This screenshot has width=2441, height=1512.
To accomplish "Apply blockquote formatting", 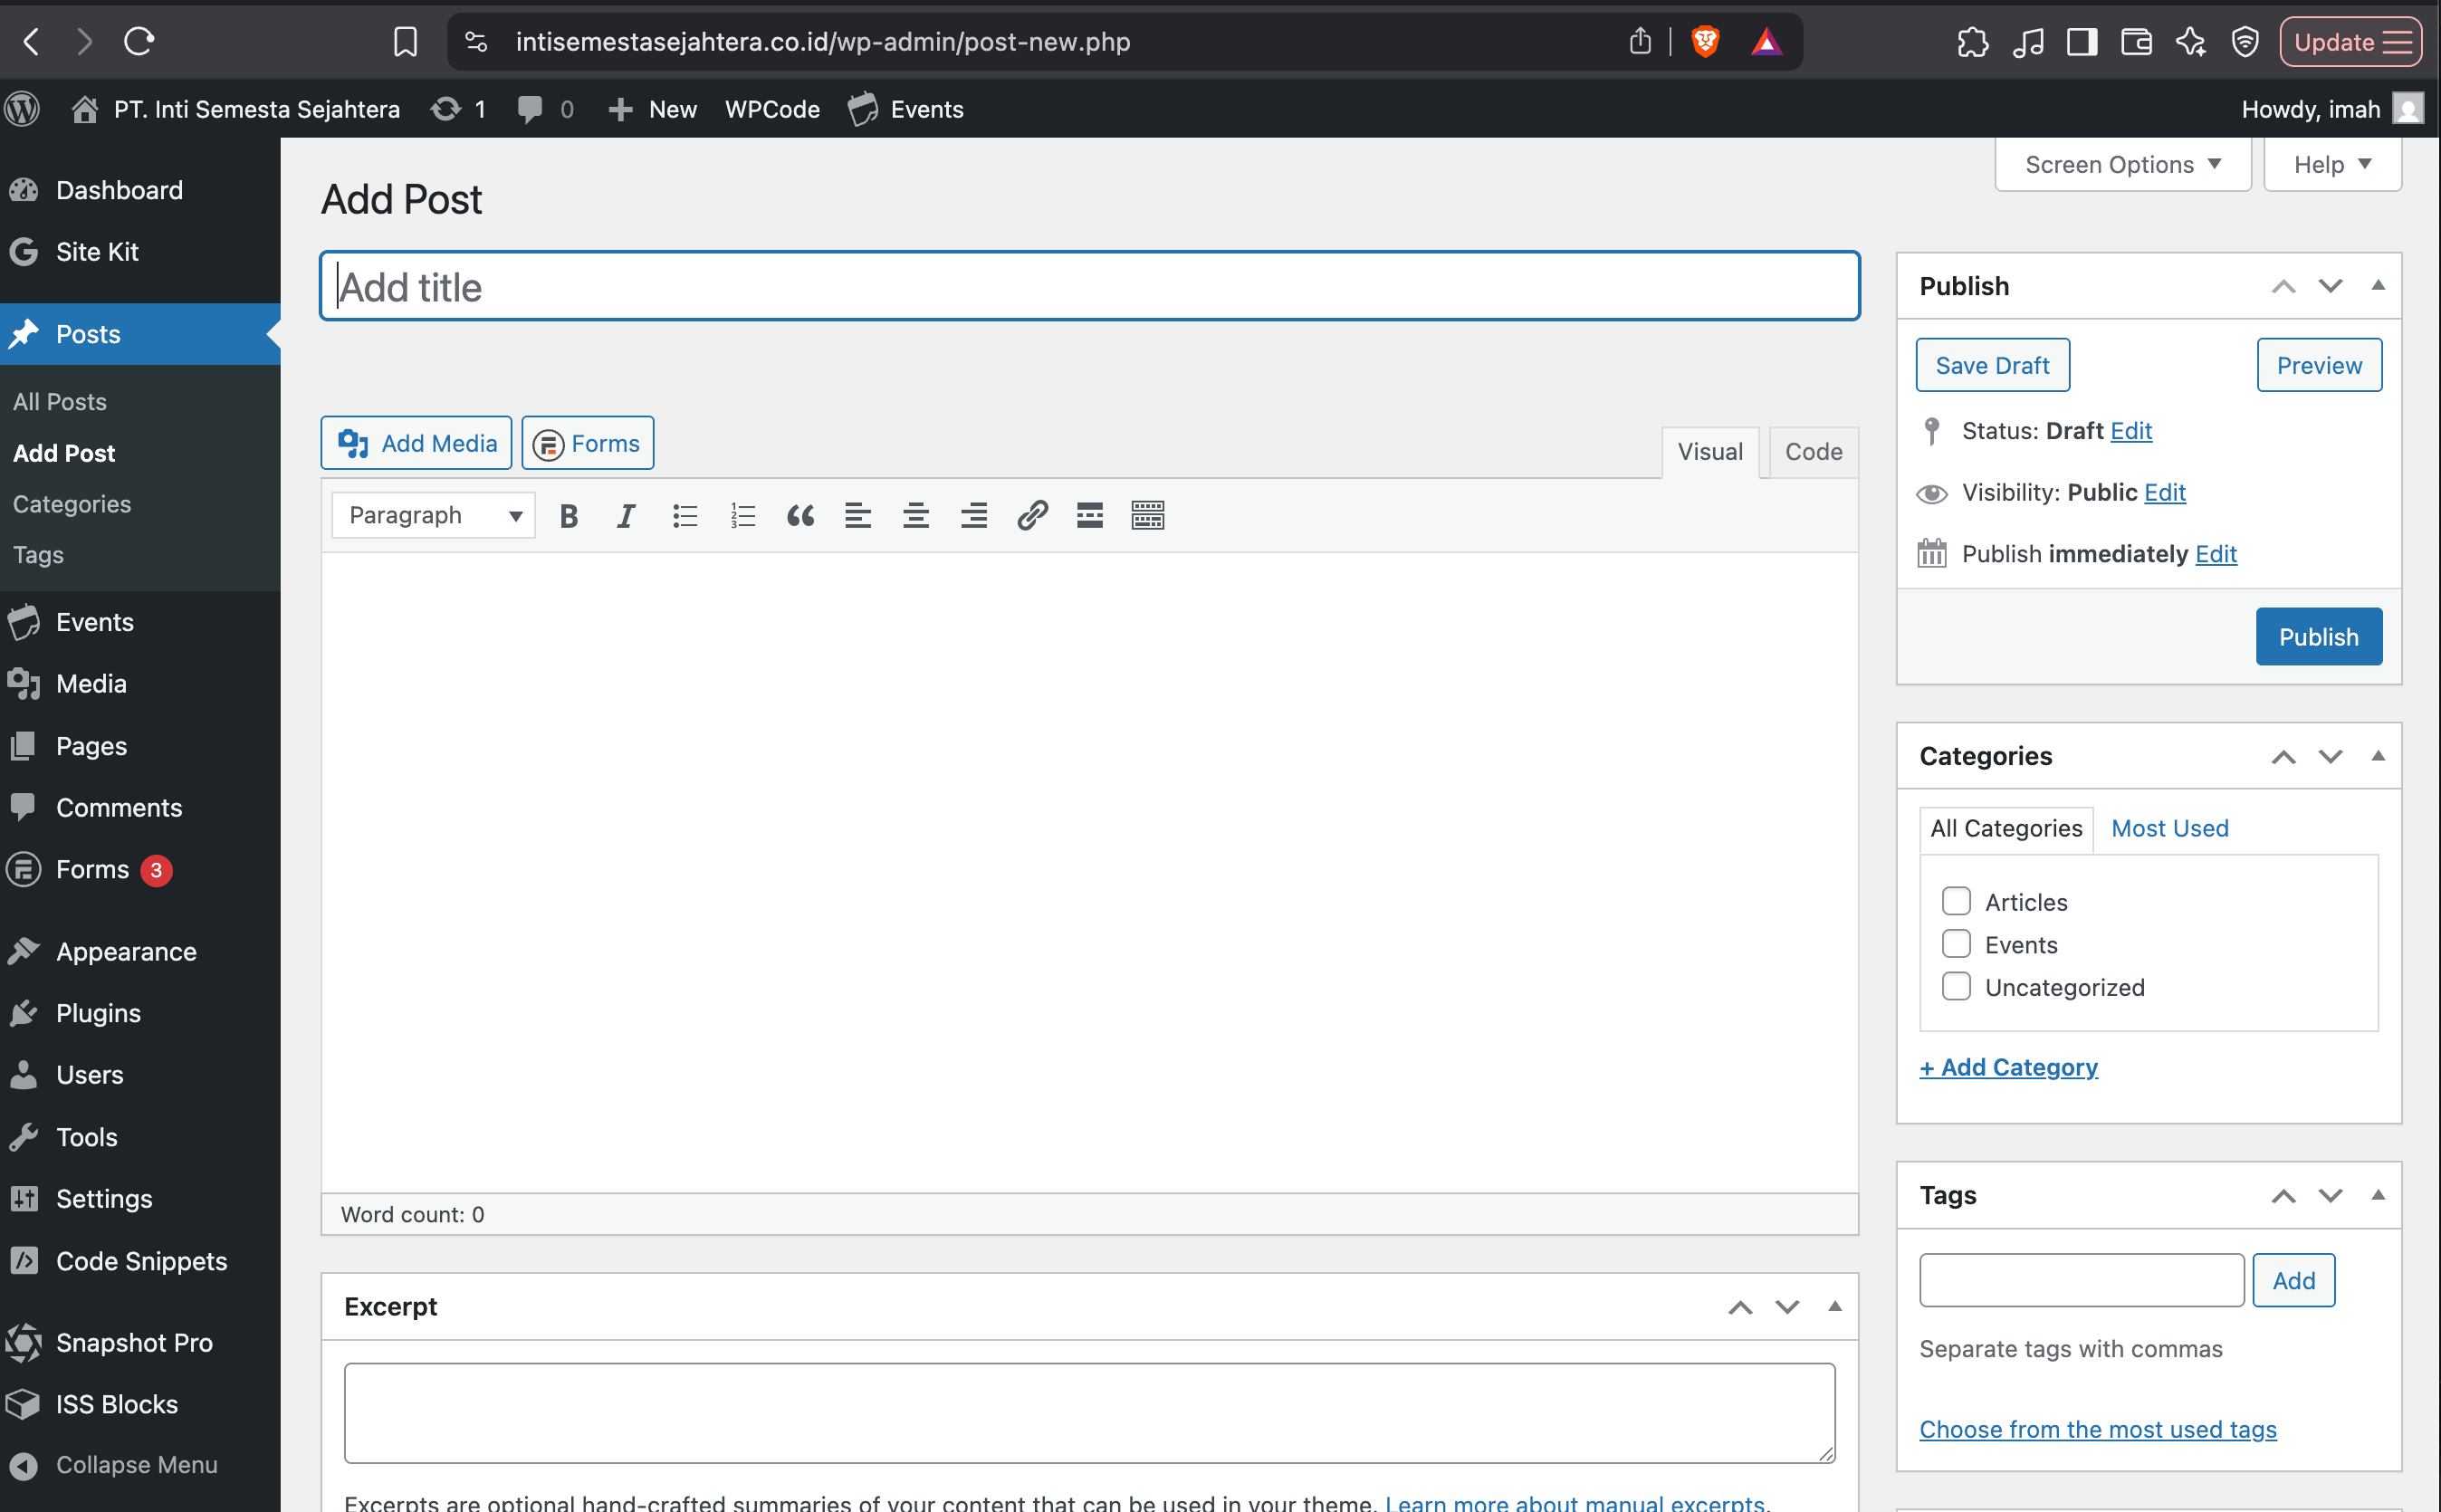I will [x=800, y=516].
